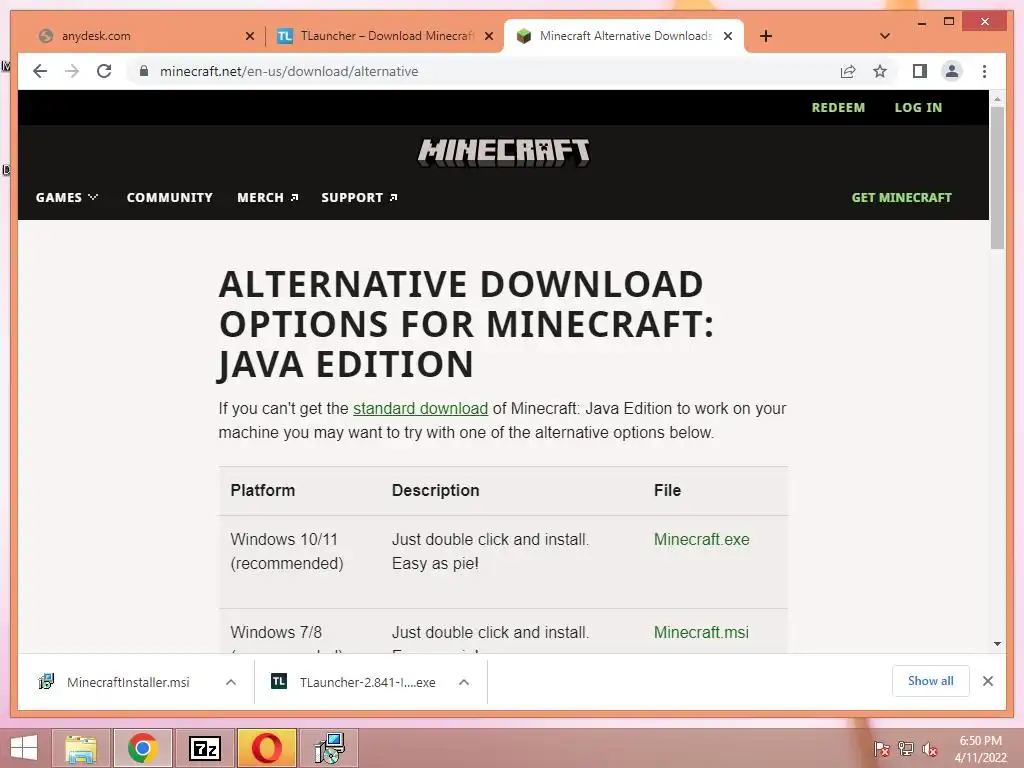Click the Alternative Download Options heading
Screen dimensions: 1024x768
pos(466,324)
